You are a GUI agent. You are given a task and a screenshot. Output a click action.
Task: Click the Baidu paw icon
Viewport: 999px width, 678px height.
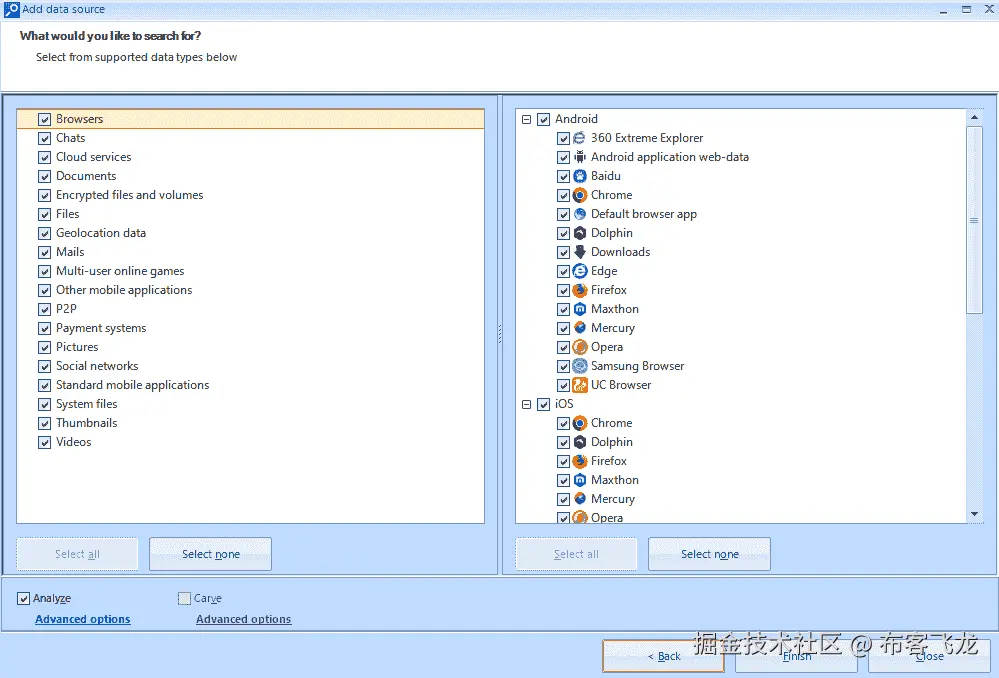click(579, 176)
